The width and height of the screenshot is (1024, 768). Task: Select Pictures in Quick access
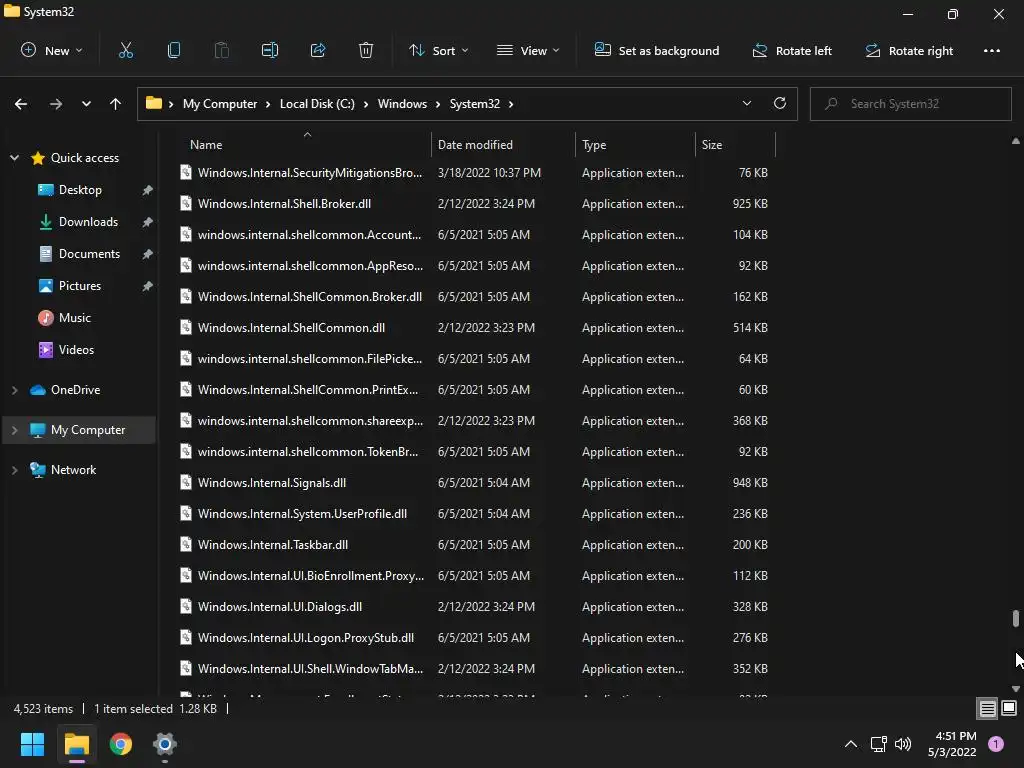coord(78,286)
